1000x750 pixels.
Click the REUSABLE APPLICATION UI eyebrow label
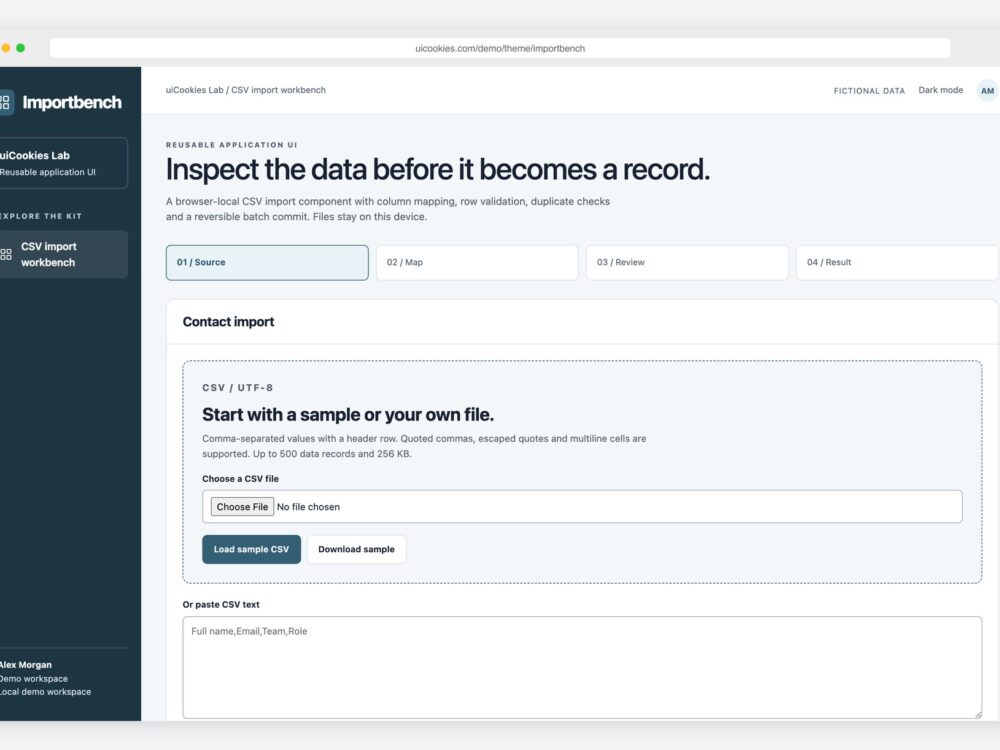232,145
